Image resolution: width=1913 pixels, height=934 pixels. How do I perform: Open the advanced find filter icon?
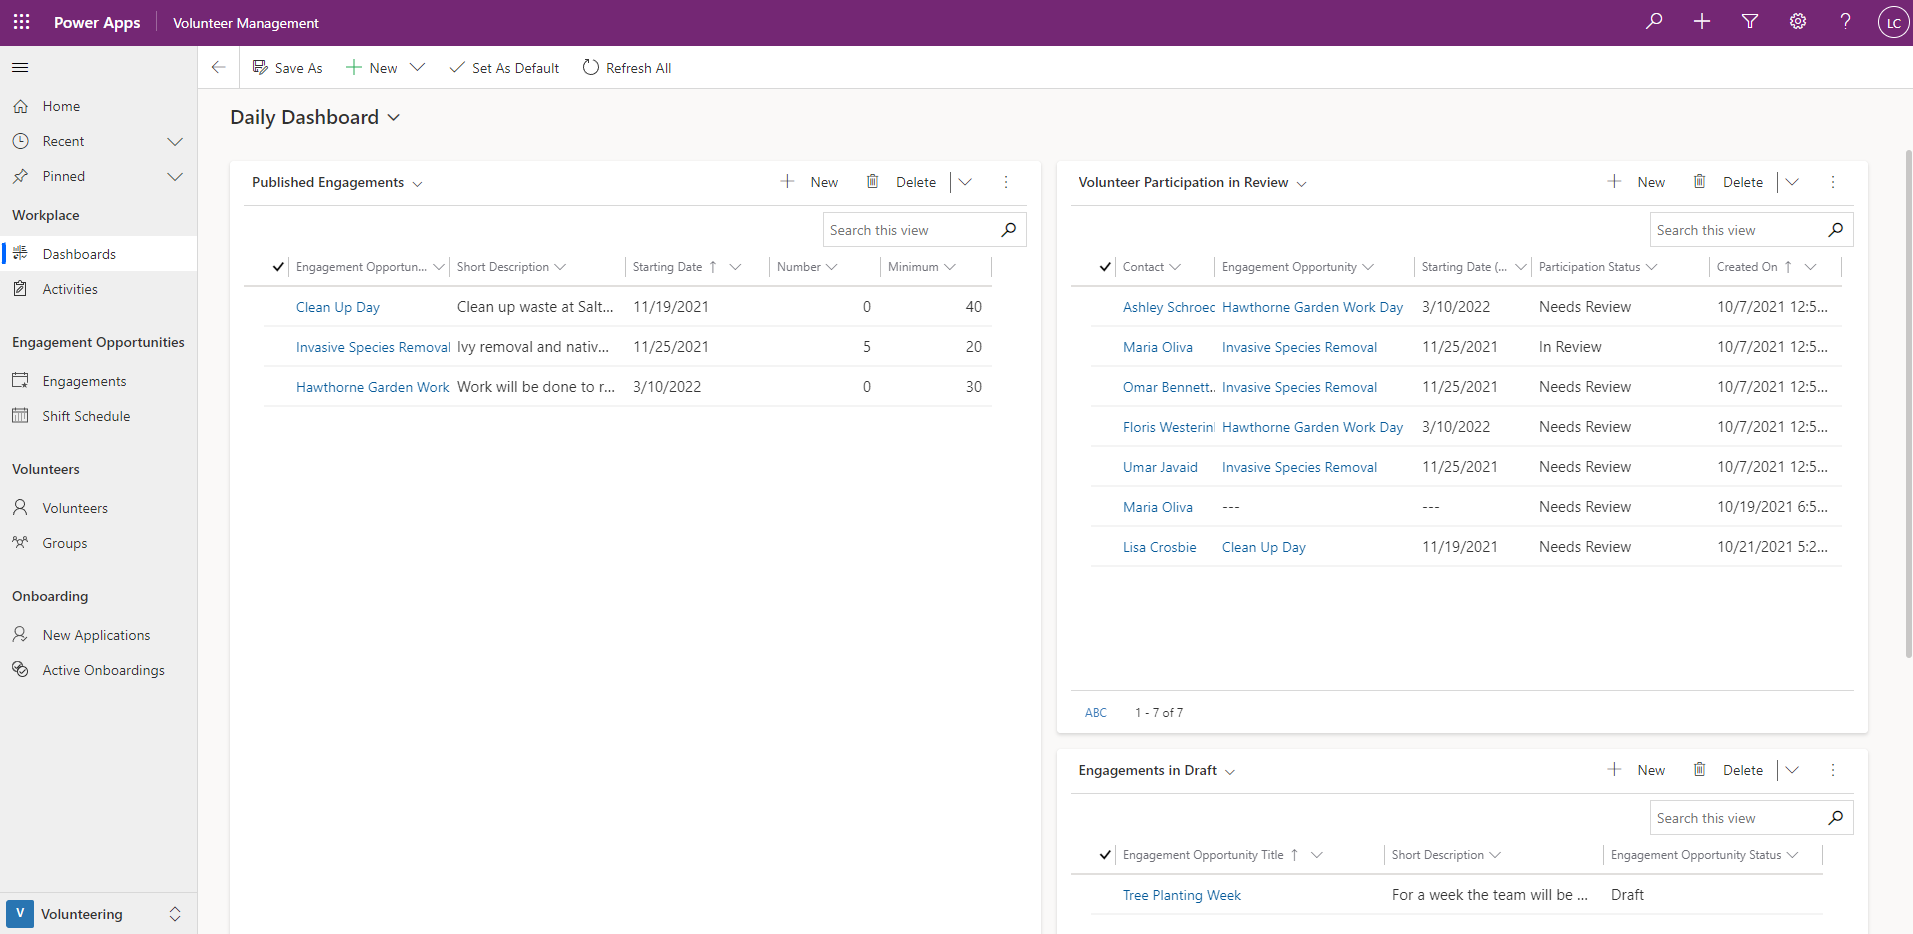pyautogui.click(x=1750, y=21)
